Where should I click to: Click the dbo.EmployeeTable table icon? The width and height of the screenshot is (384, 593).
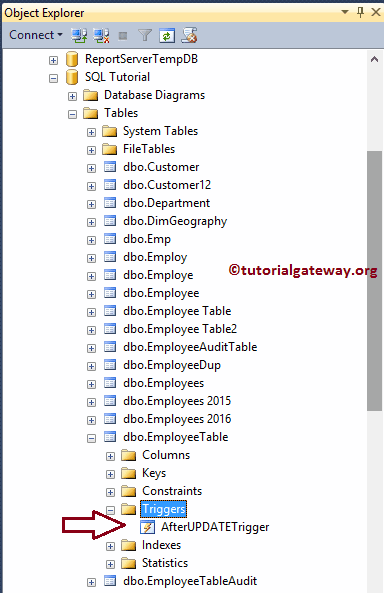coord(110,437)
